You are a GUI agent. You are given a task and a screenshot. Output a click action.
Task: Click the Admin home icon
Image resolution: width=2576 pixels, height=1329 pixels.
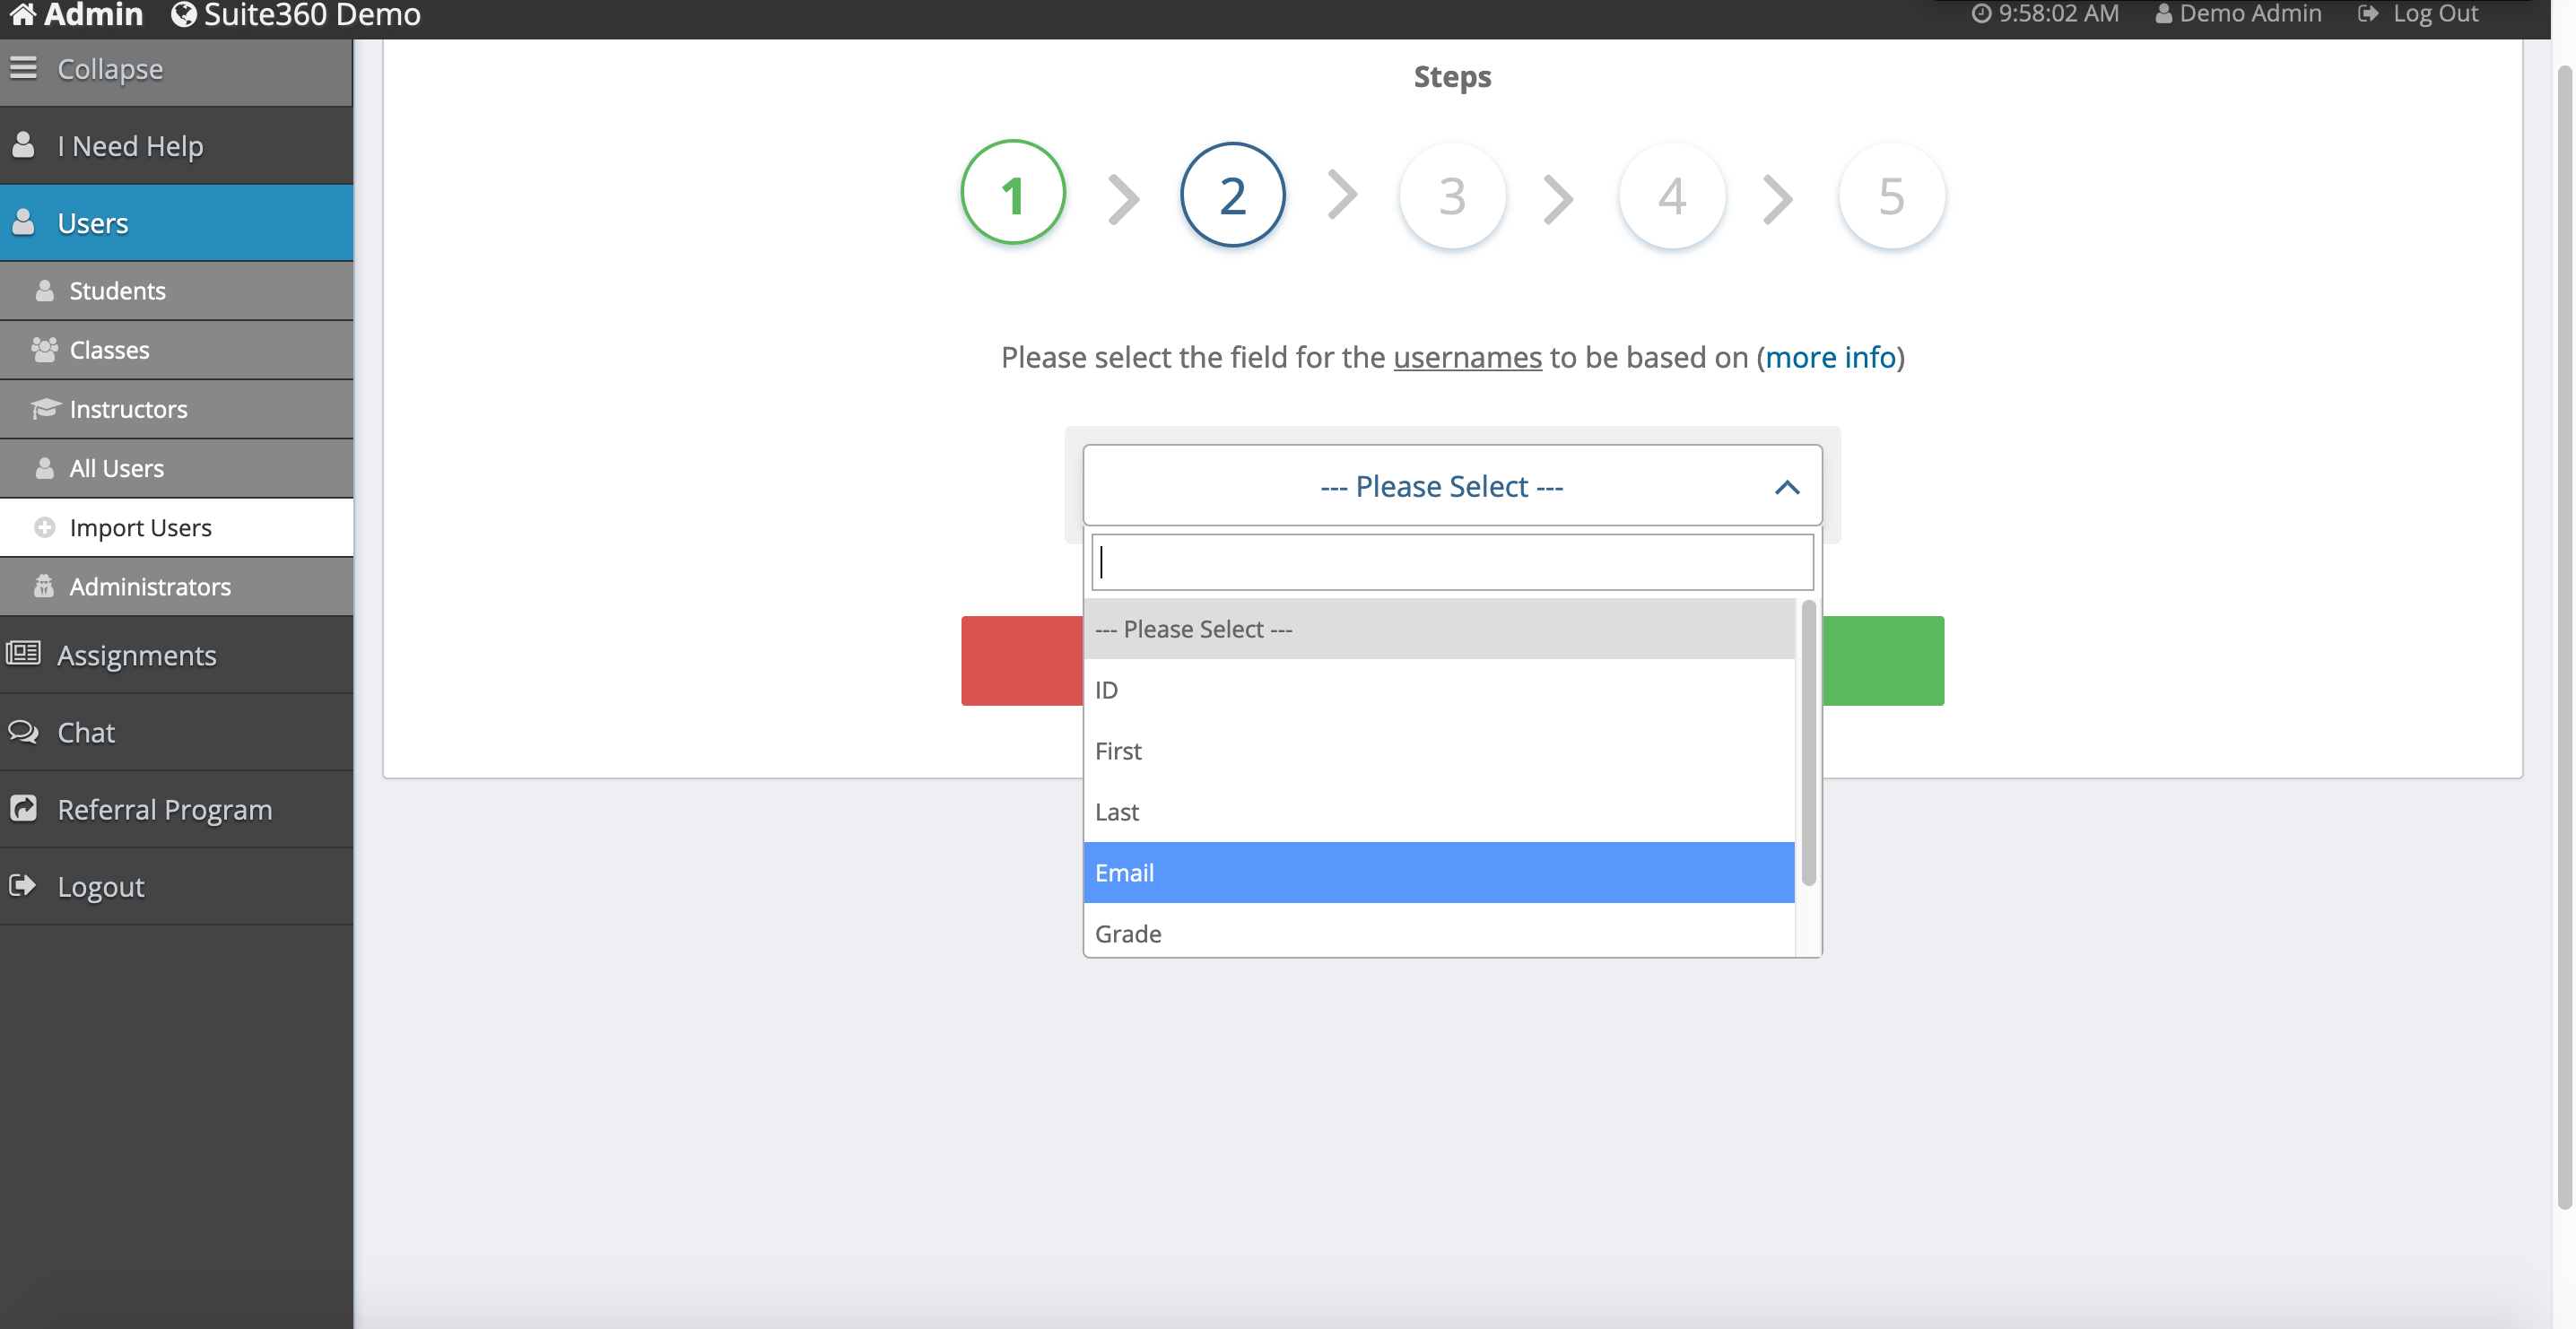click(22, 14)
